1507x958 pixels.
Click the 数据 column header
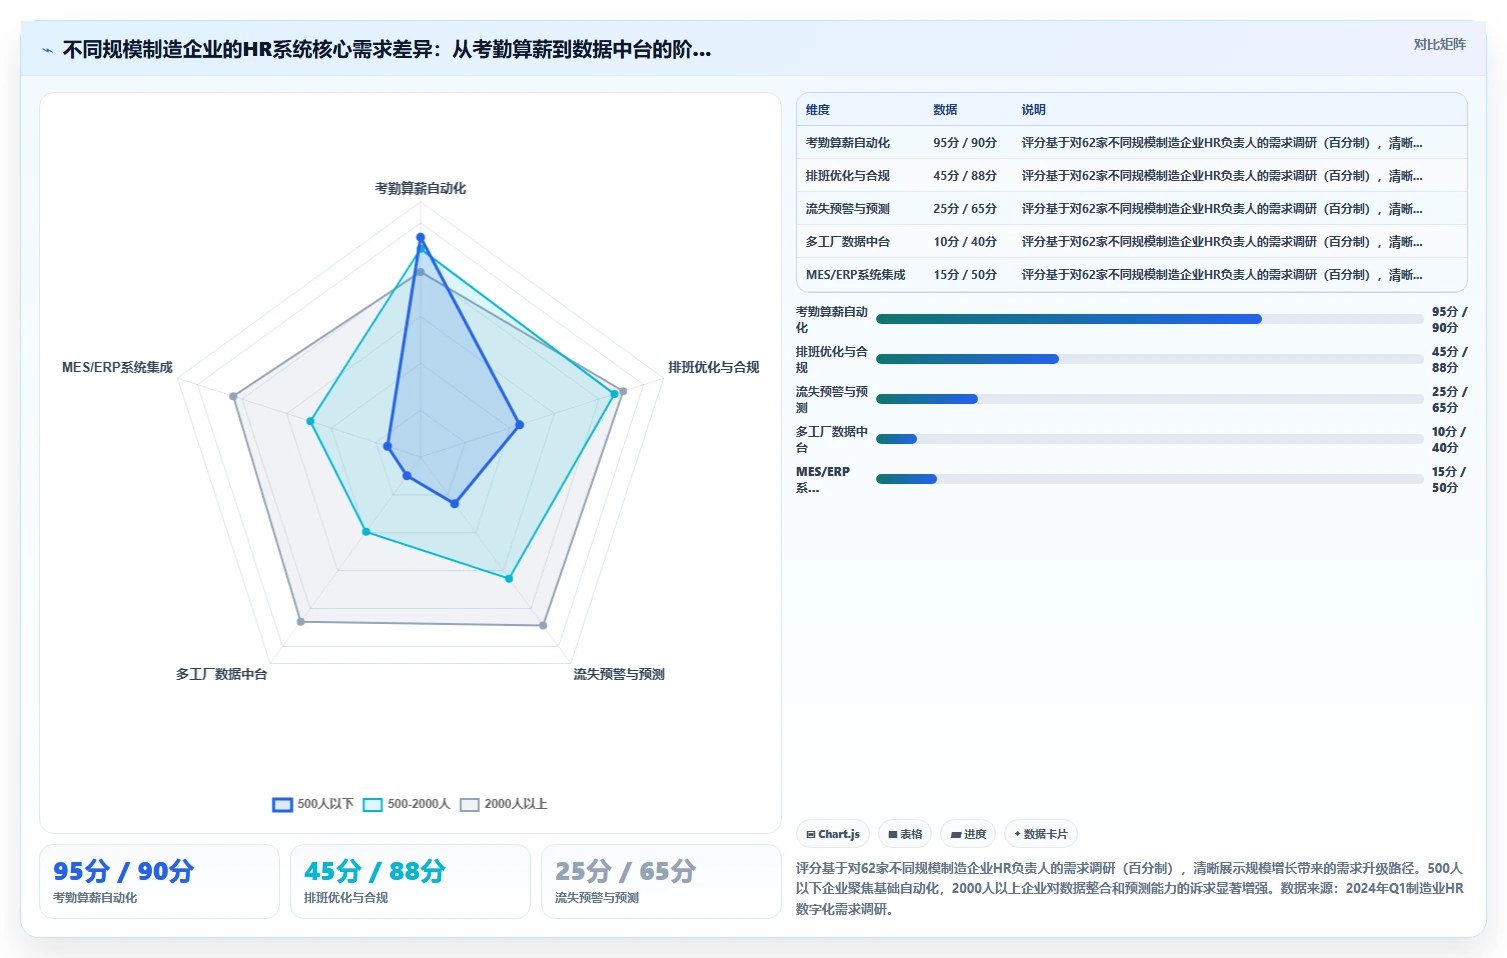945,110
